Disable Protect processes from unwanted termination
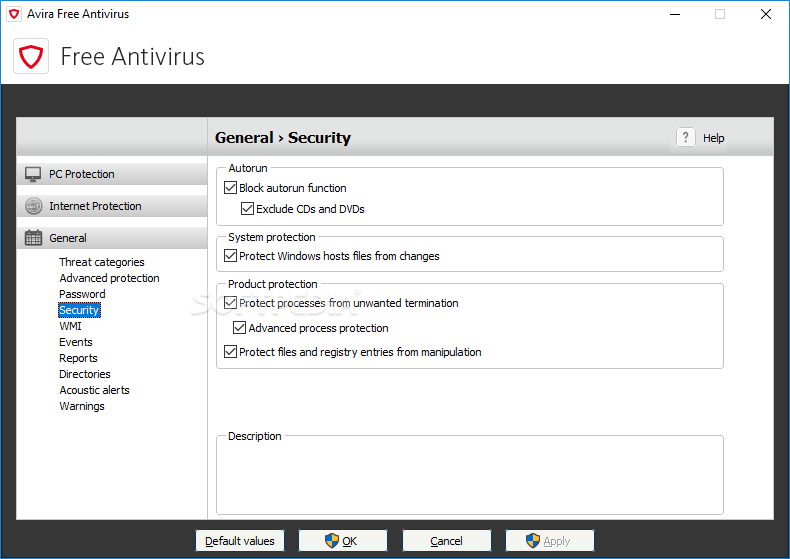790x559 pixels. (x=230, y=303)
